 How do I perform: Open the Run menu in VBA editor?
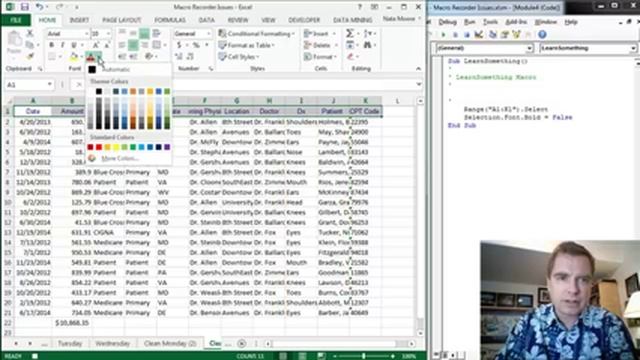click(x=469, y=22)
